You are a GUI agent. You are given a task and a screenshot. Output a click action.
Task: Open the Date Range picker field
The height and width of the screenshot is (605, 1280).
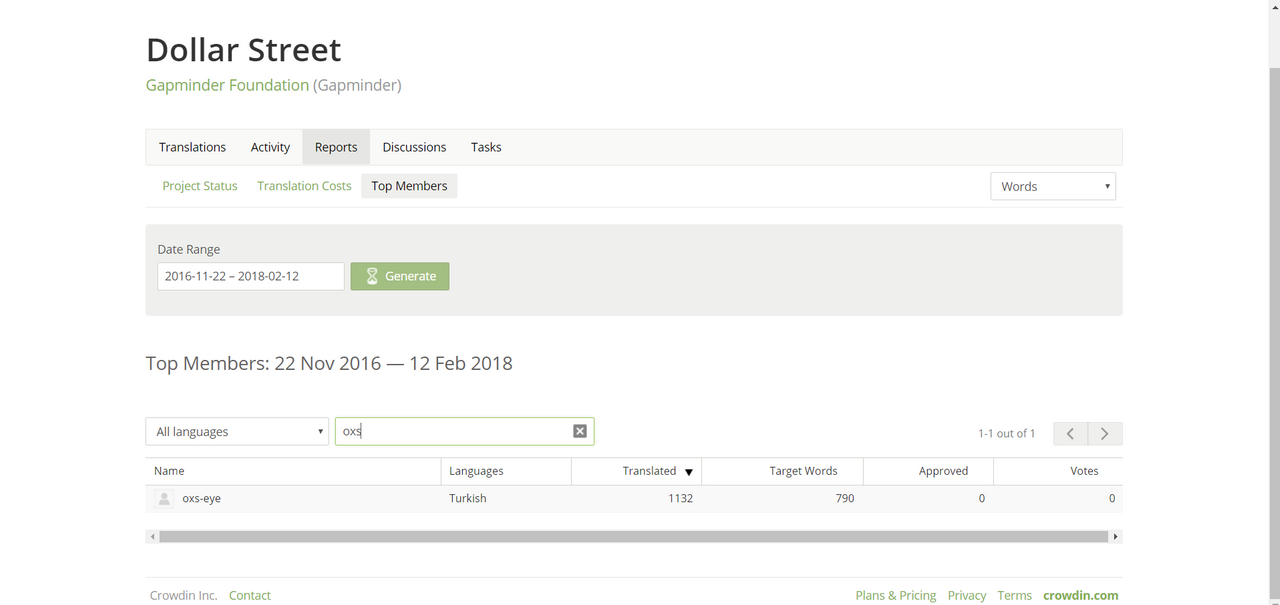point(251,276)
